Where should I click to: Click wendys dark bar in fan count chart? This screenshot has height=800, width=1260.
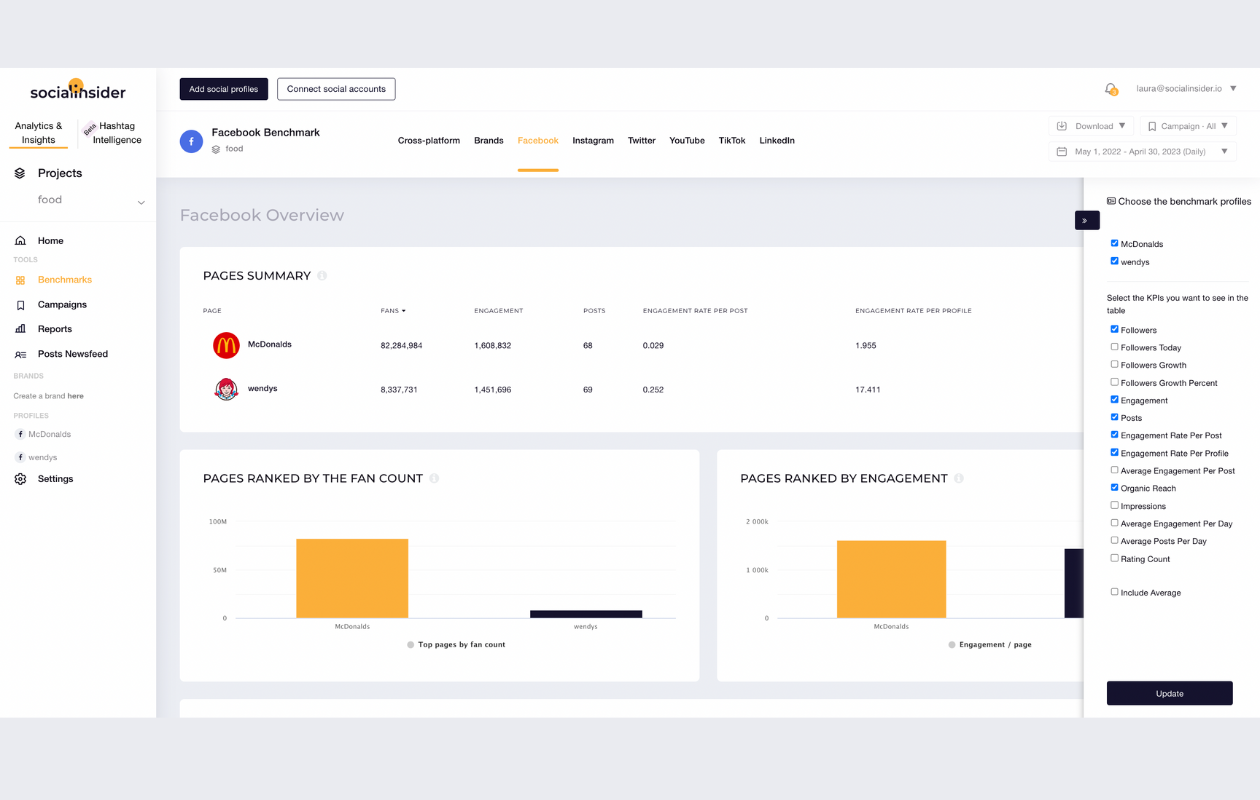pos(586,614)
